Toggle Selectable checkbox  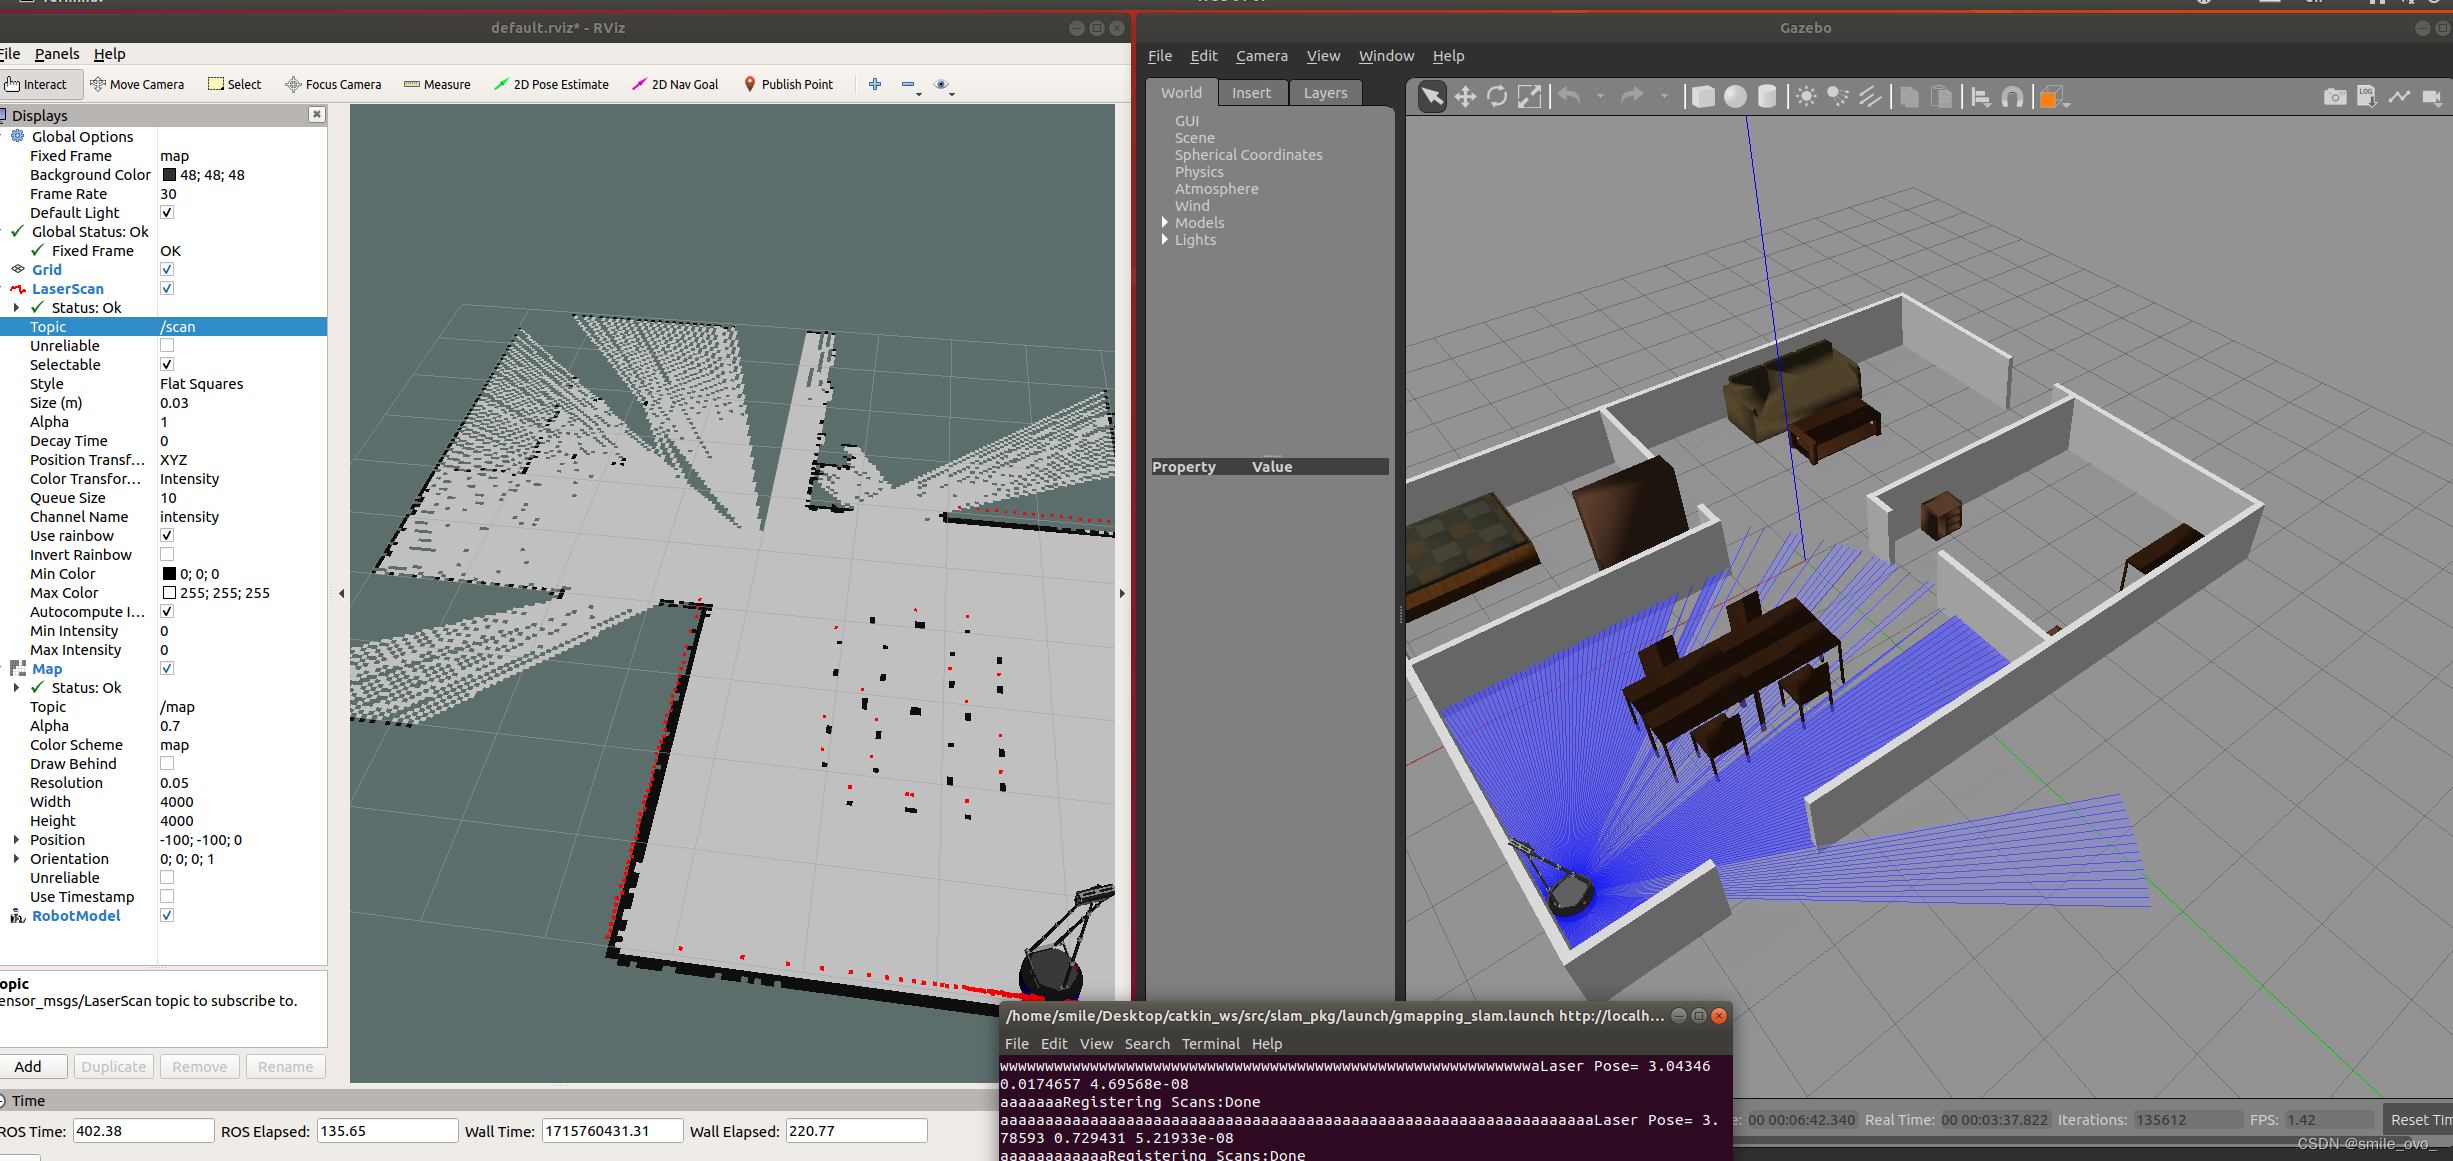tap(167, 364)
